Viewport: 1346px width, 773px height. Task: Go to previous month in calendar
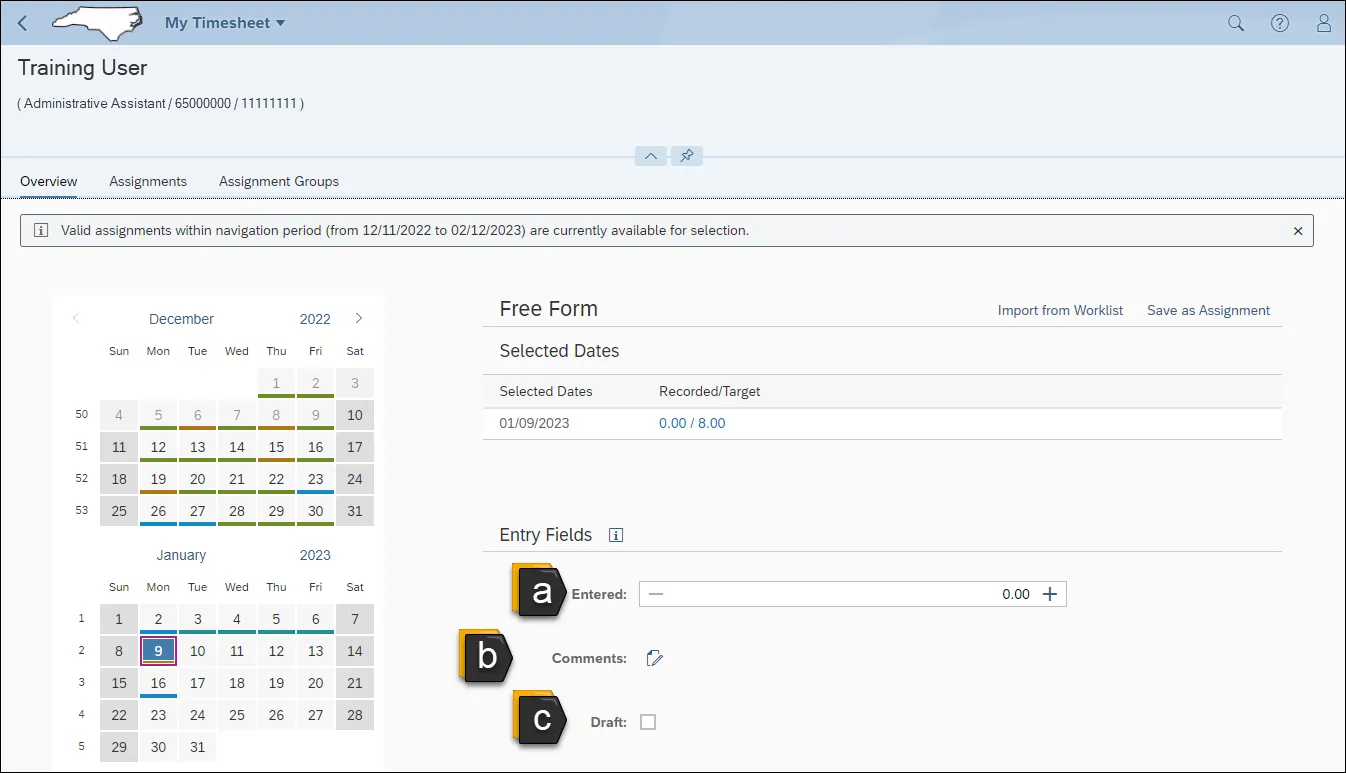coord(76,319)
